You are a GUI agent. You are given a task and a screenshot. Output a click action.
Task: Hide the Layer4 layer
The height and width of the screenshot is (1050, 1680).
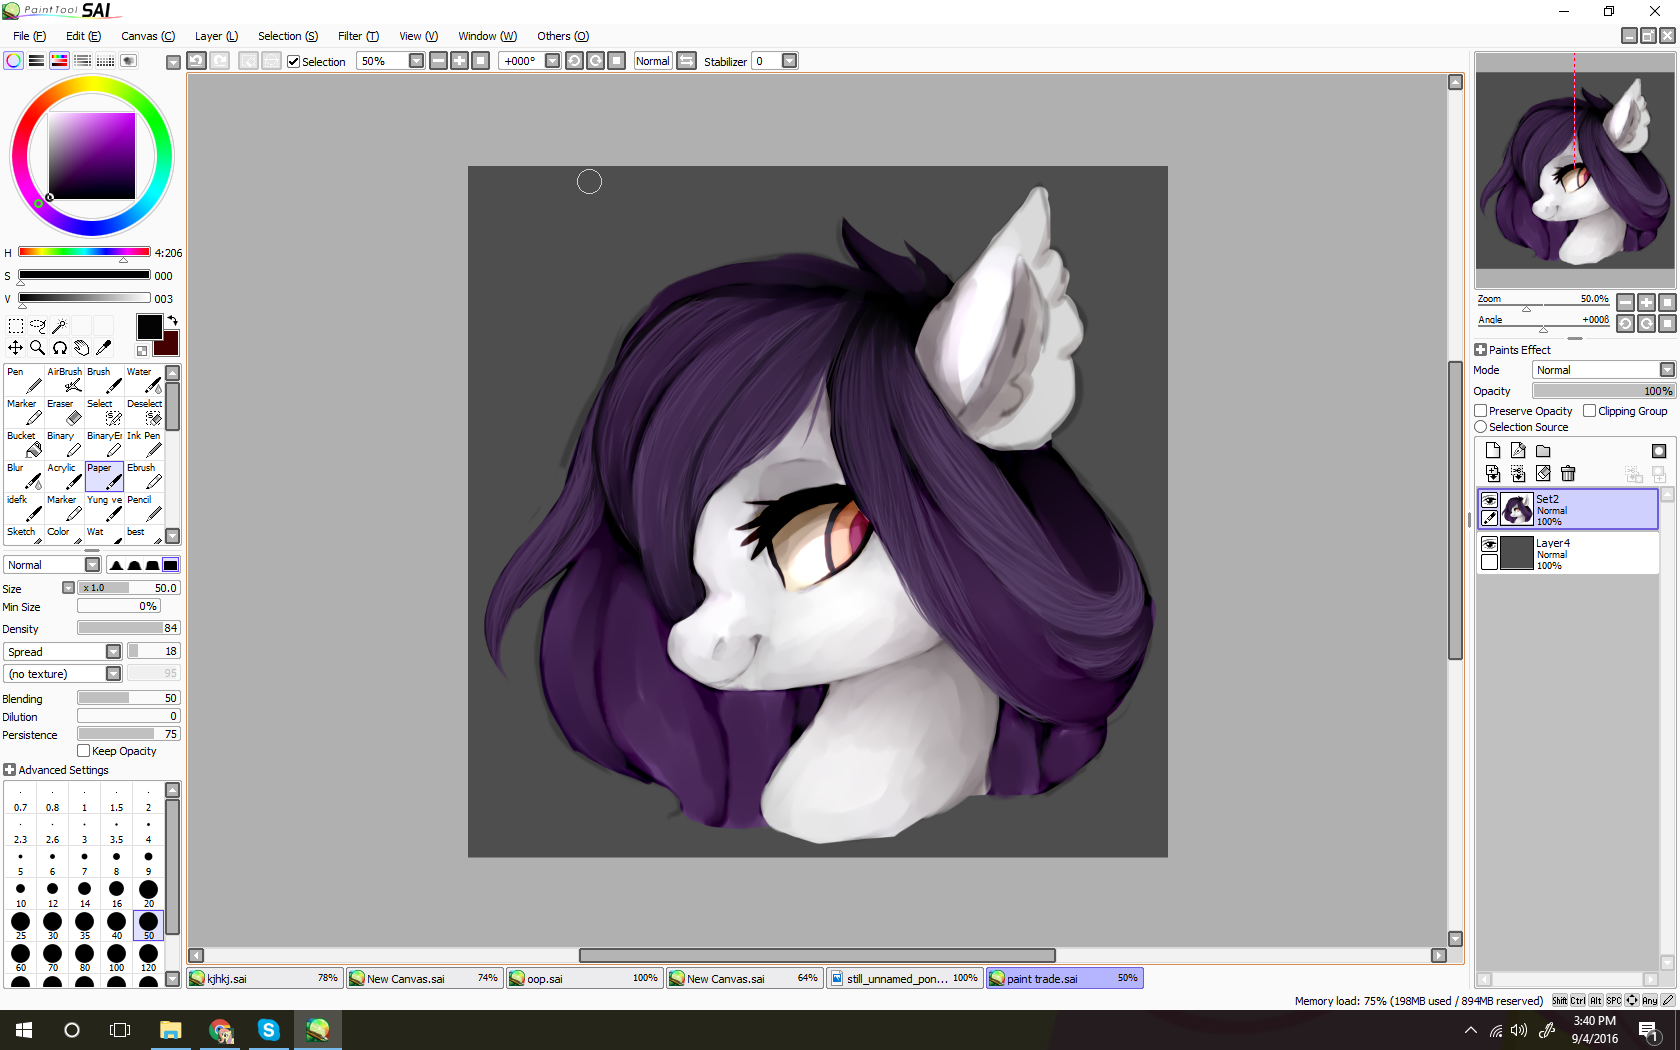(x=1490, y=544)
